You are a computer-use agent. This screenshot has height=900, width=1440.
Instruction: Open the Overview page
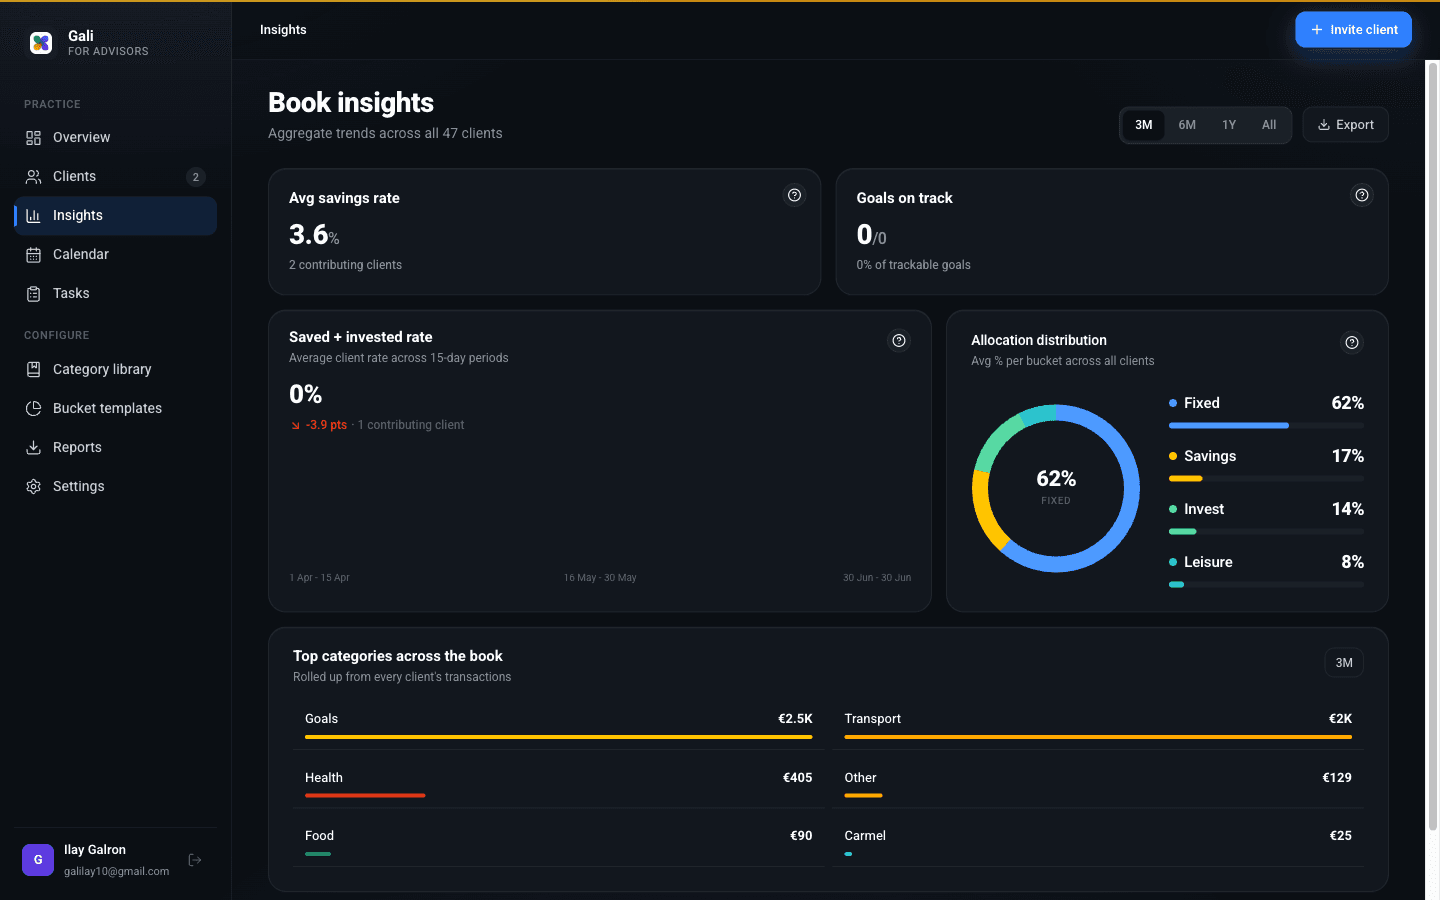(x=115, y=138)
